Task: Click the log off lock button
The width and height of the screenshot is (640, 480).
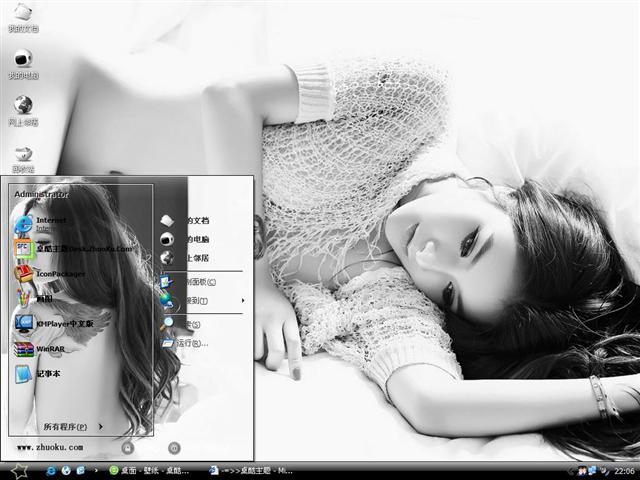Action: (x=128, y=448)
